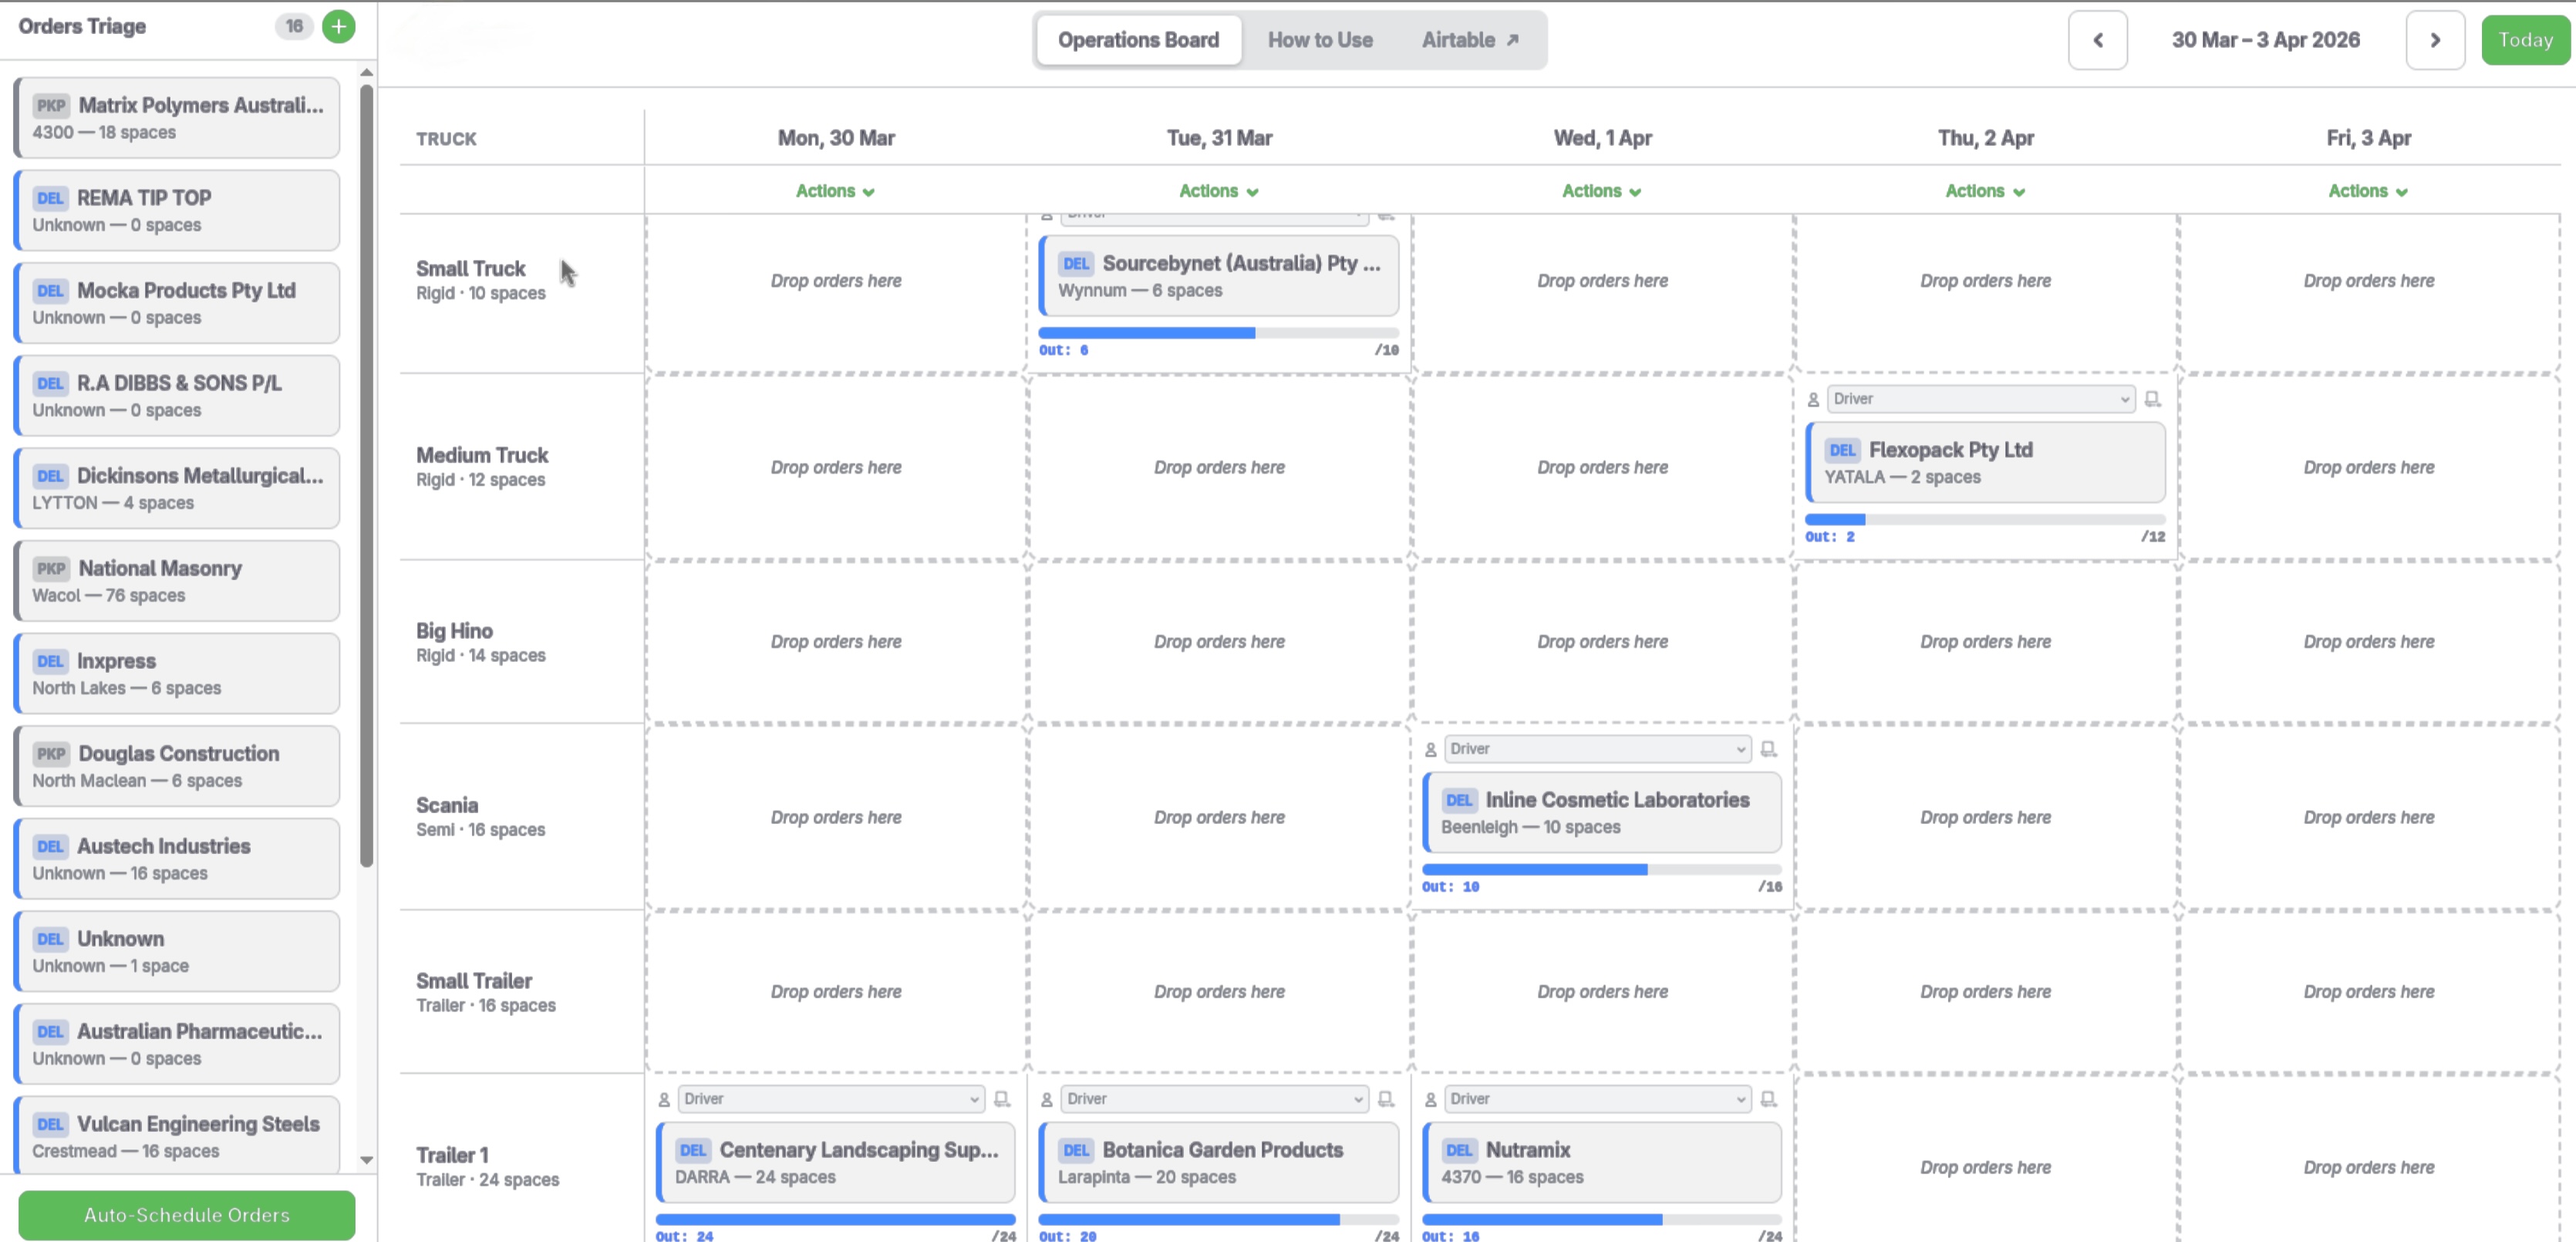2576x1242 pixels.
Task: Go to previous week with left arrow
Action: 2097,40
